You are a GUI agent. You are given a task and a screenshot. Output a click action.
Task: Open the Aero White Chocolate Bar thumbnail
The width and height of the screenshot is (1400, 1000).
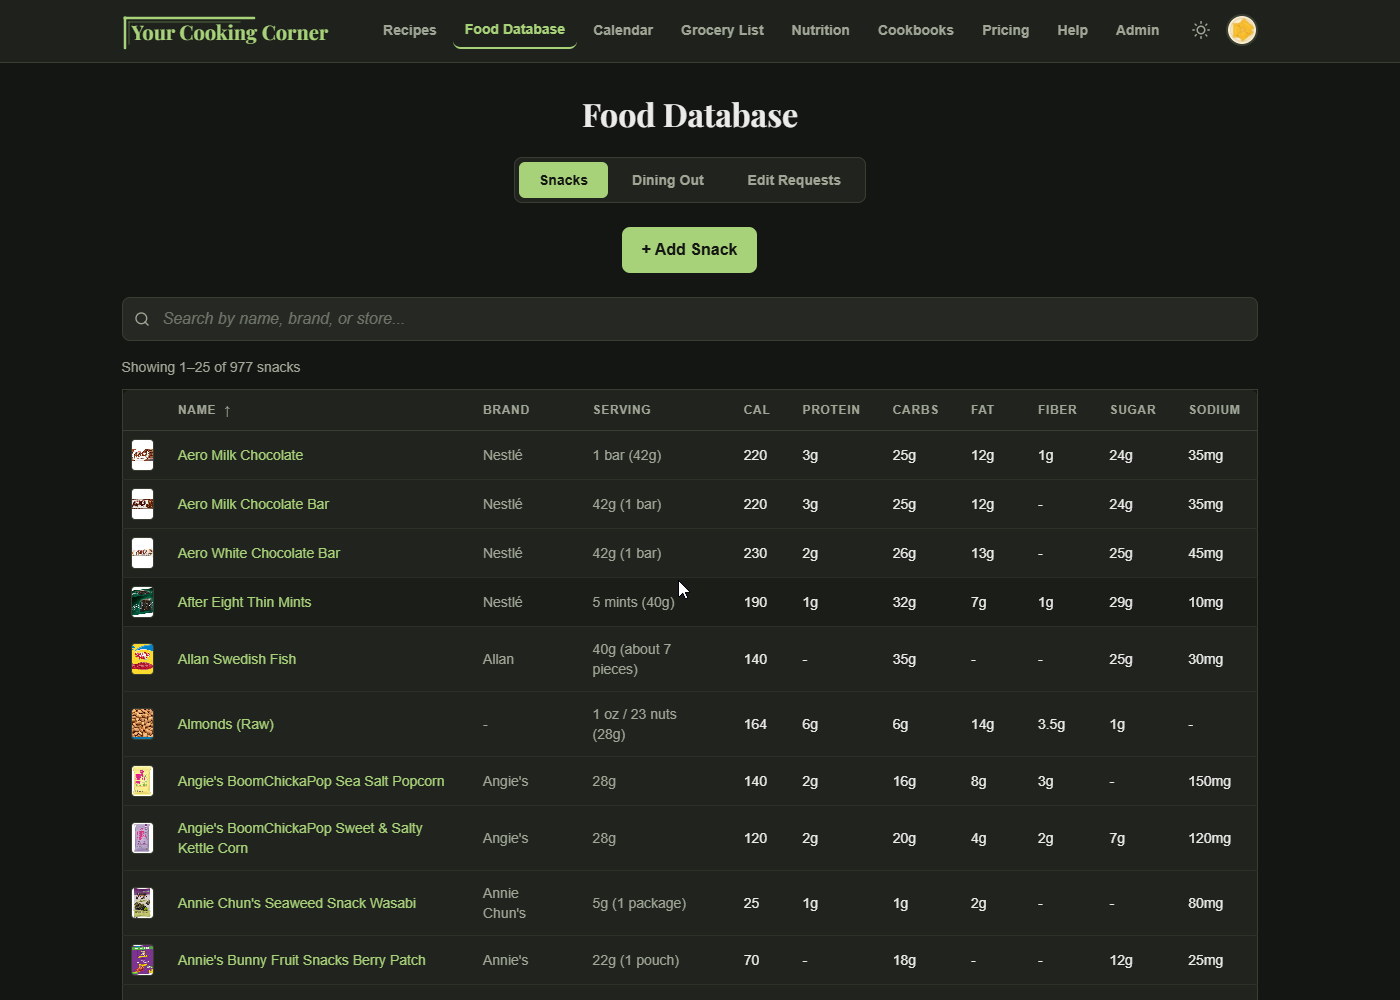(x=143, y=553)
